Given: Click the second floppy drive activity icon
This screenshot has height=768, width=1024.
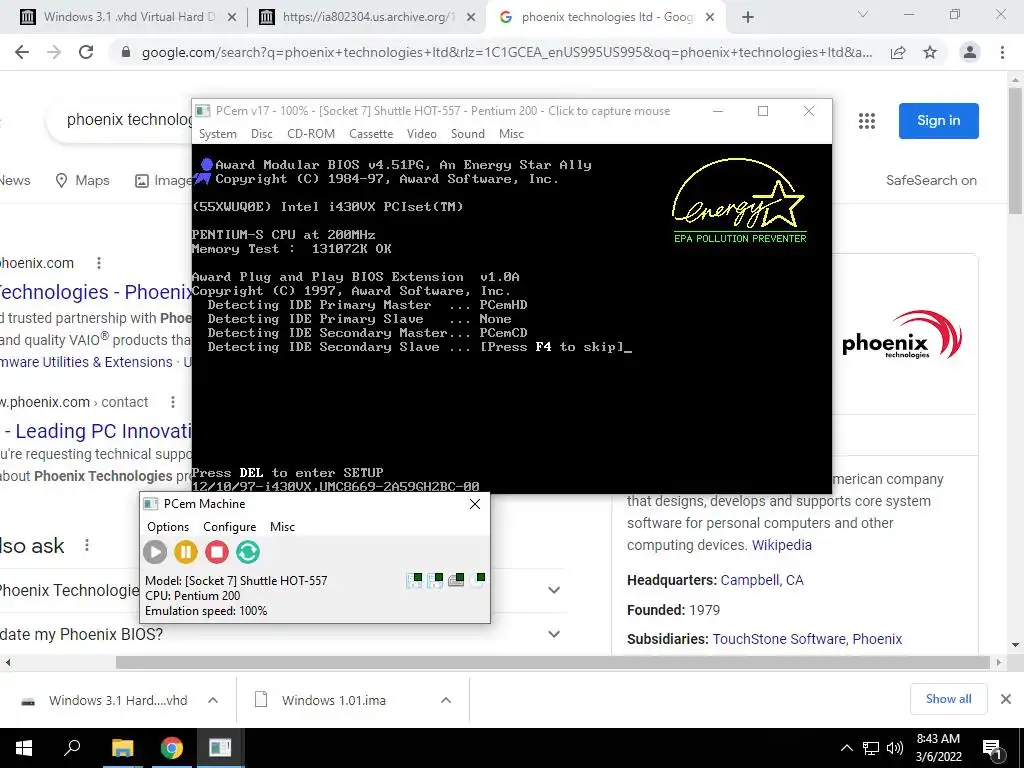Looking at the screenshot, I should 435,580.
